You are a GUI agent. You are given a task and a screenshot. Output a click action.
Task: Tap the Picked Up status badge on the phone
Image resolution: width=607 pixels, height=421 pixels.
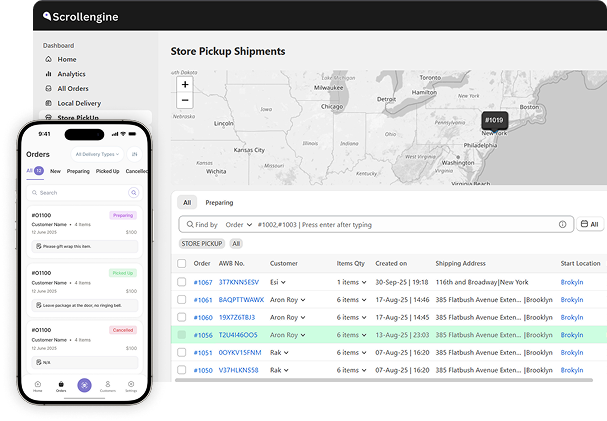[x=123, y=273]
